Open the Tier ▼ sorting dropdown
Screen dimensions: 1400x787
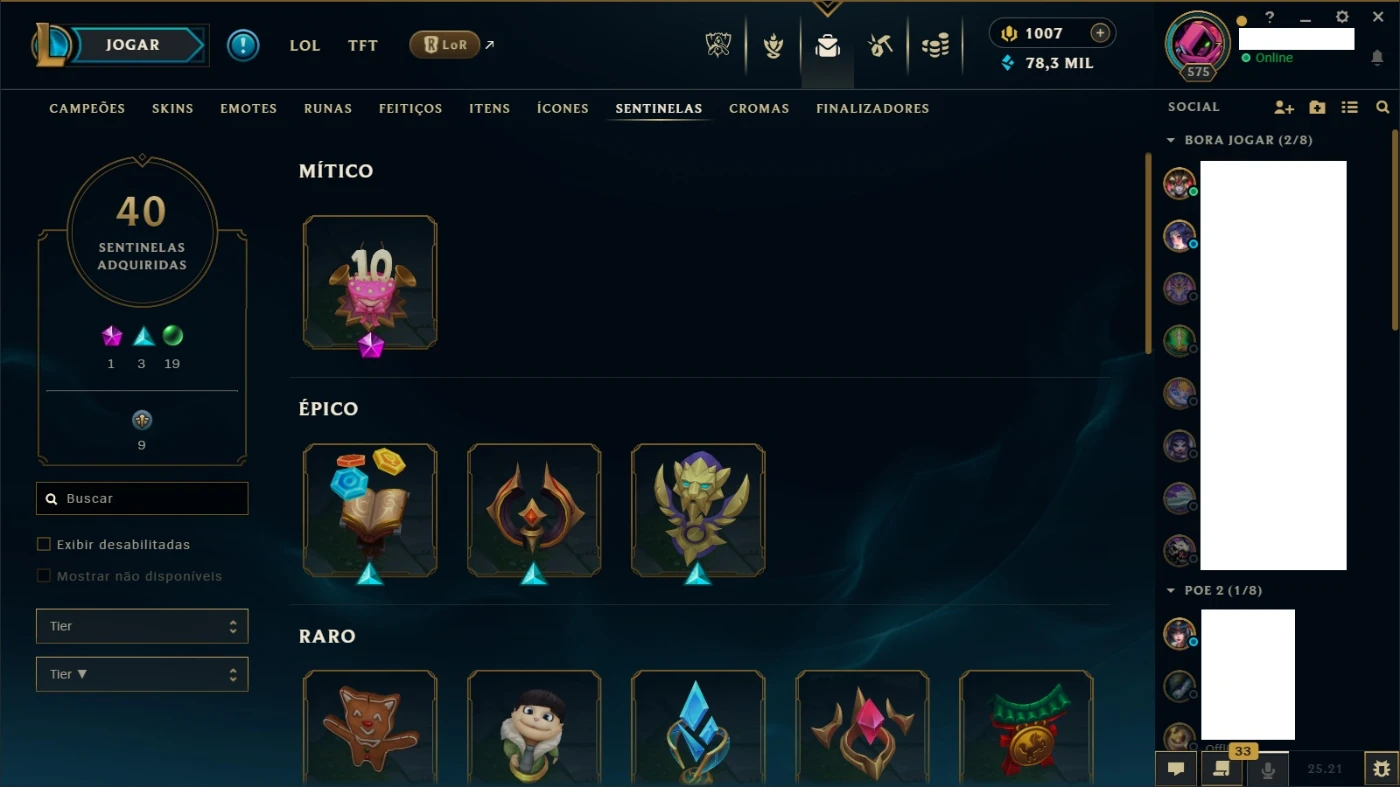(x=142, y=674)
